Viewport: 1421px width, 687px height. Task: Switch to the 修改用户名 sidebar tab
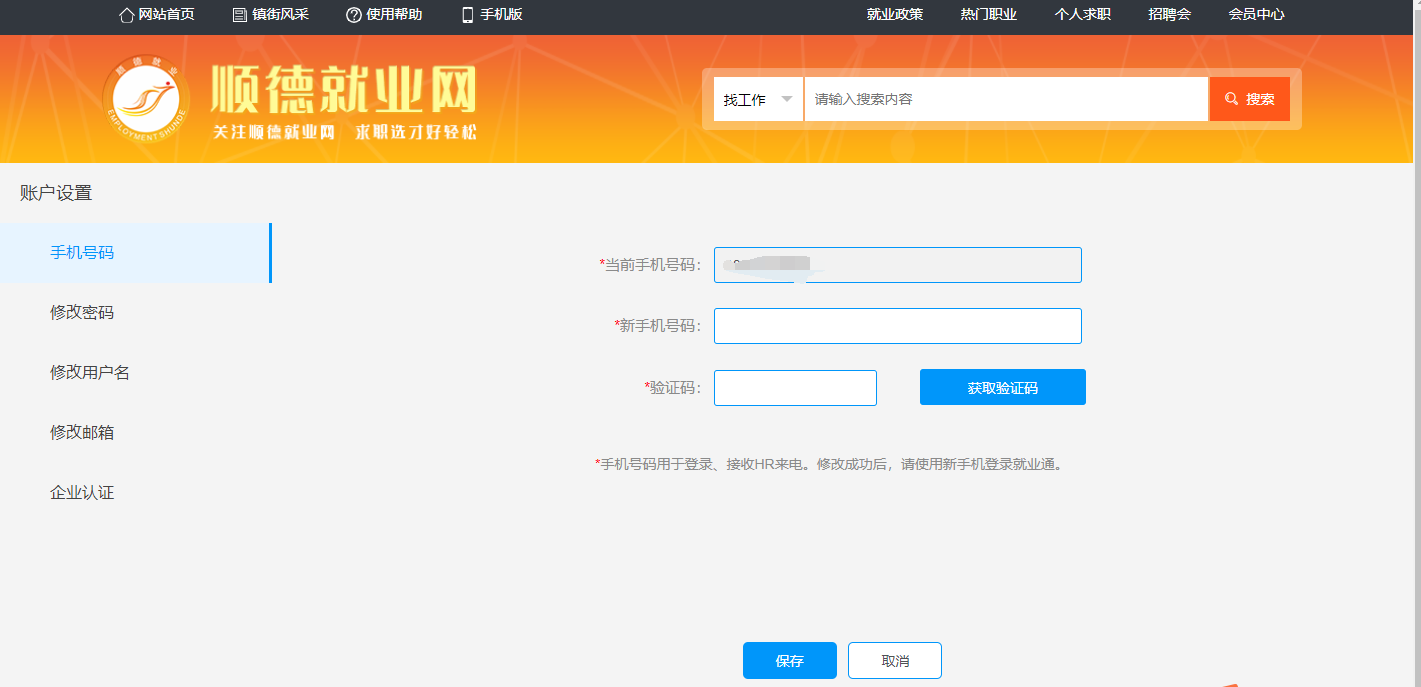click(x=90, y=373)
